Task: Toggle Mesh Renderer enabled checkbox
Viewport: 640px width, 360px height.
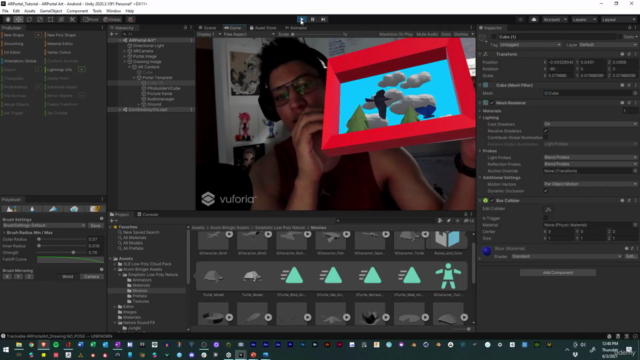Action: pos(492,103)
